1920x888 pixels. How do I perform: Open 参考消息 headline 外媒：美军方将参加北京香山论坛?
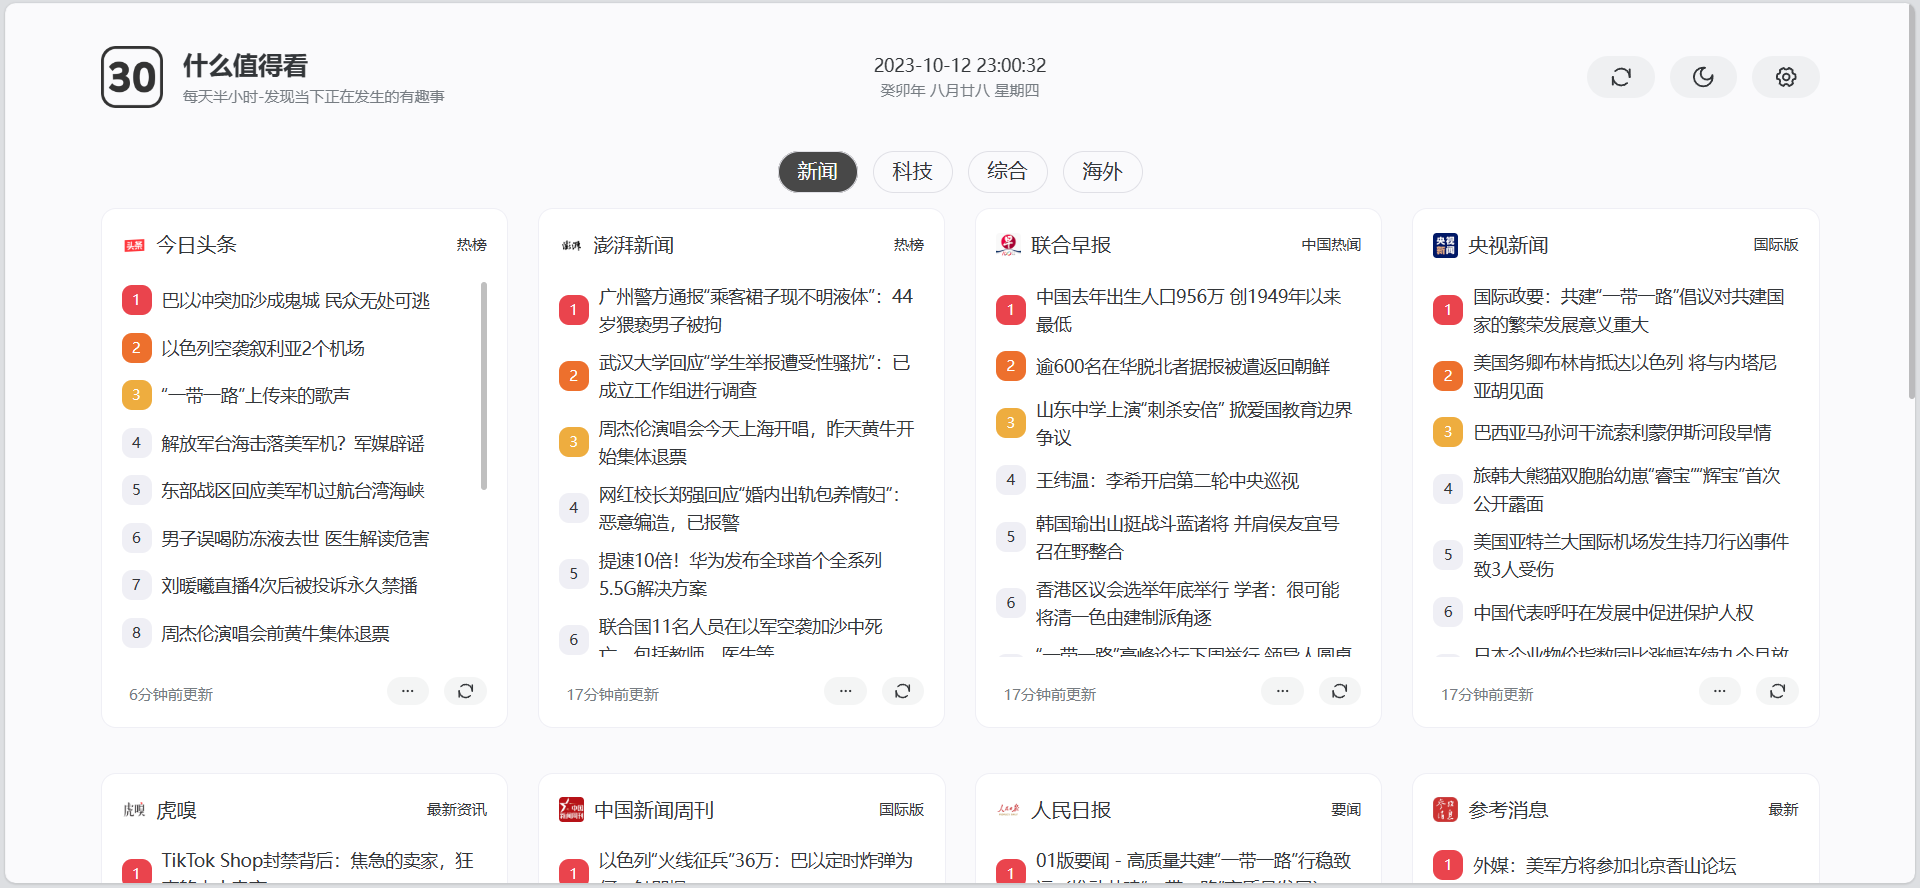[1604, 866]
